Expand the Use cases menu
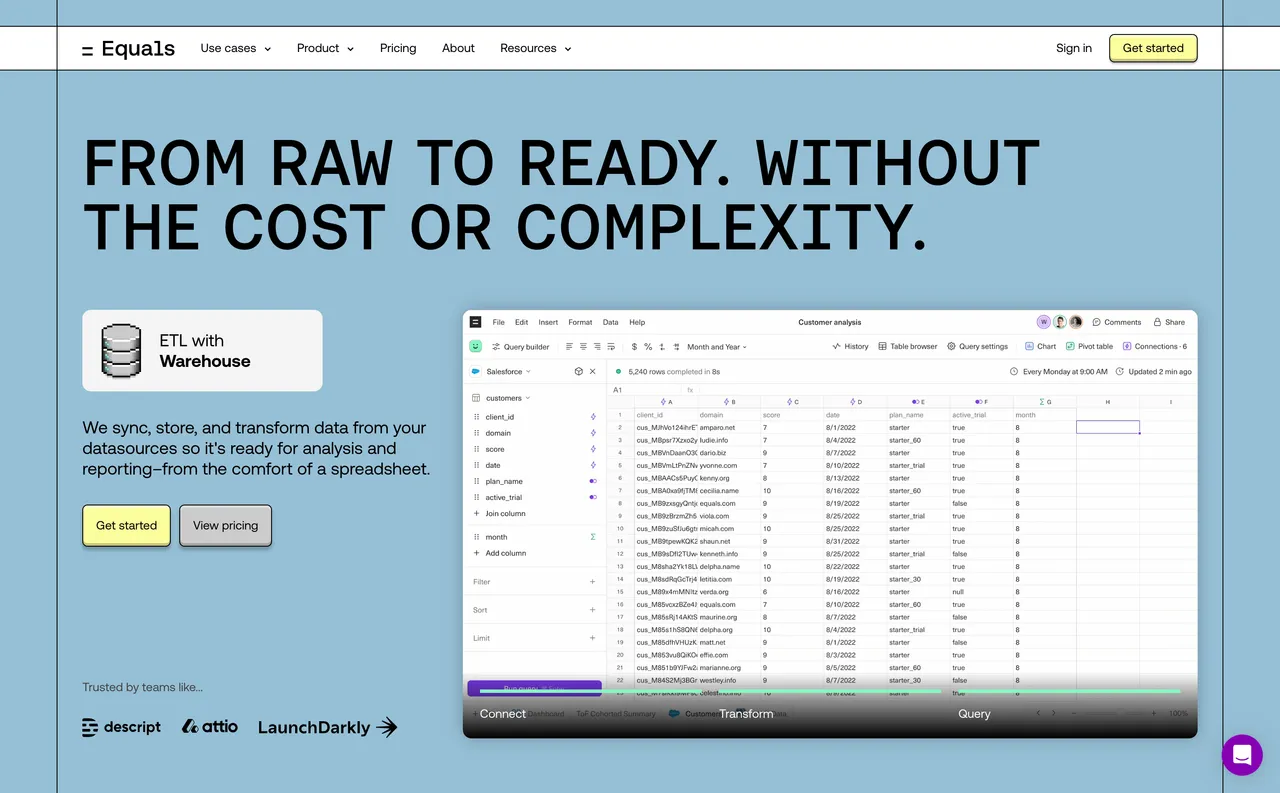Viewport: 1280px width, 793px height. coord(235,48)
